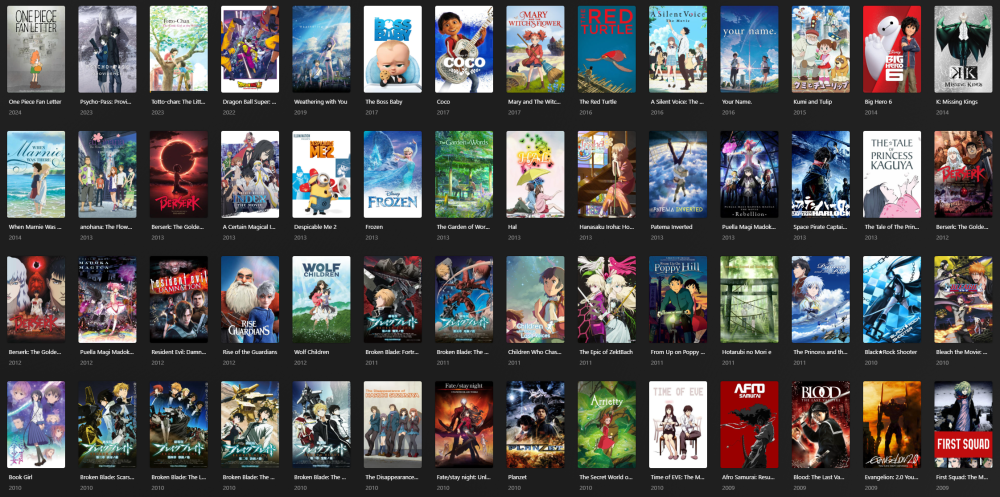Click the 'Broken Blade: Scars...' title text
This screenshot has width=1000, height=497.
pyautogui.click(x=107, y=477)
